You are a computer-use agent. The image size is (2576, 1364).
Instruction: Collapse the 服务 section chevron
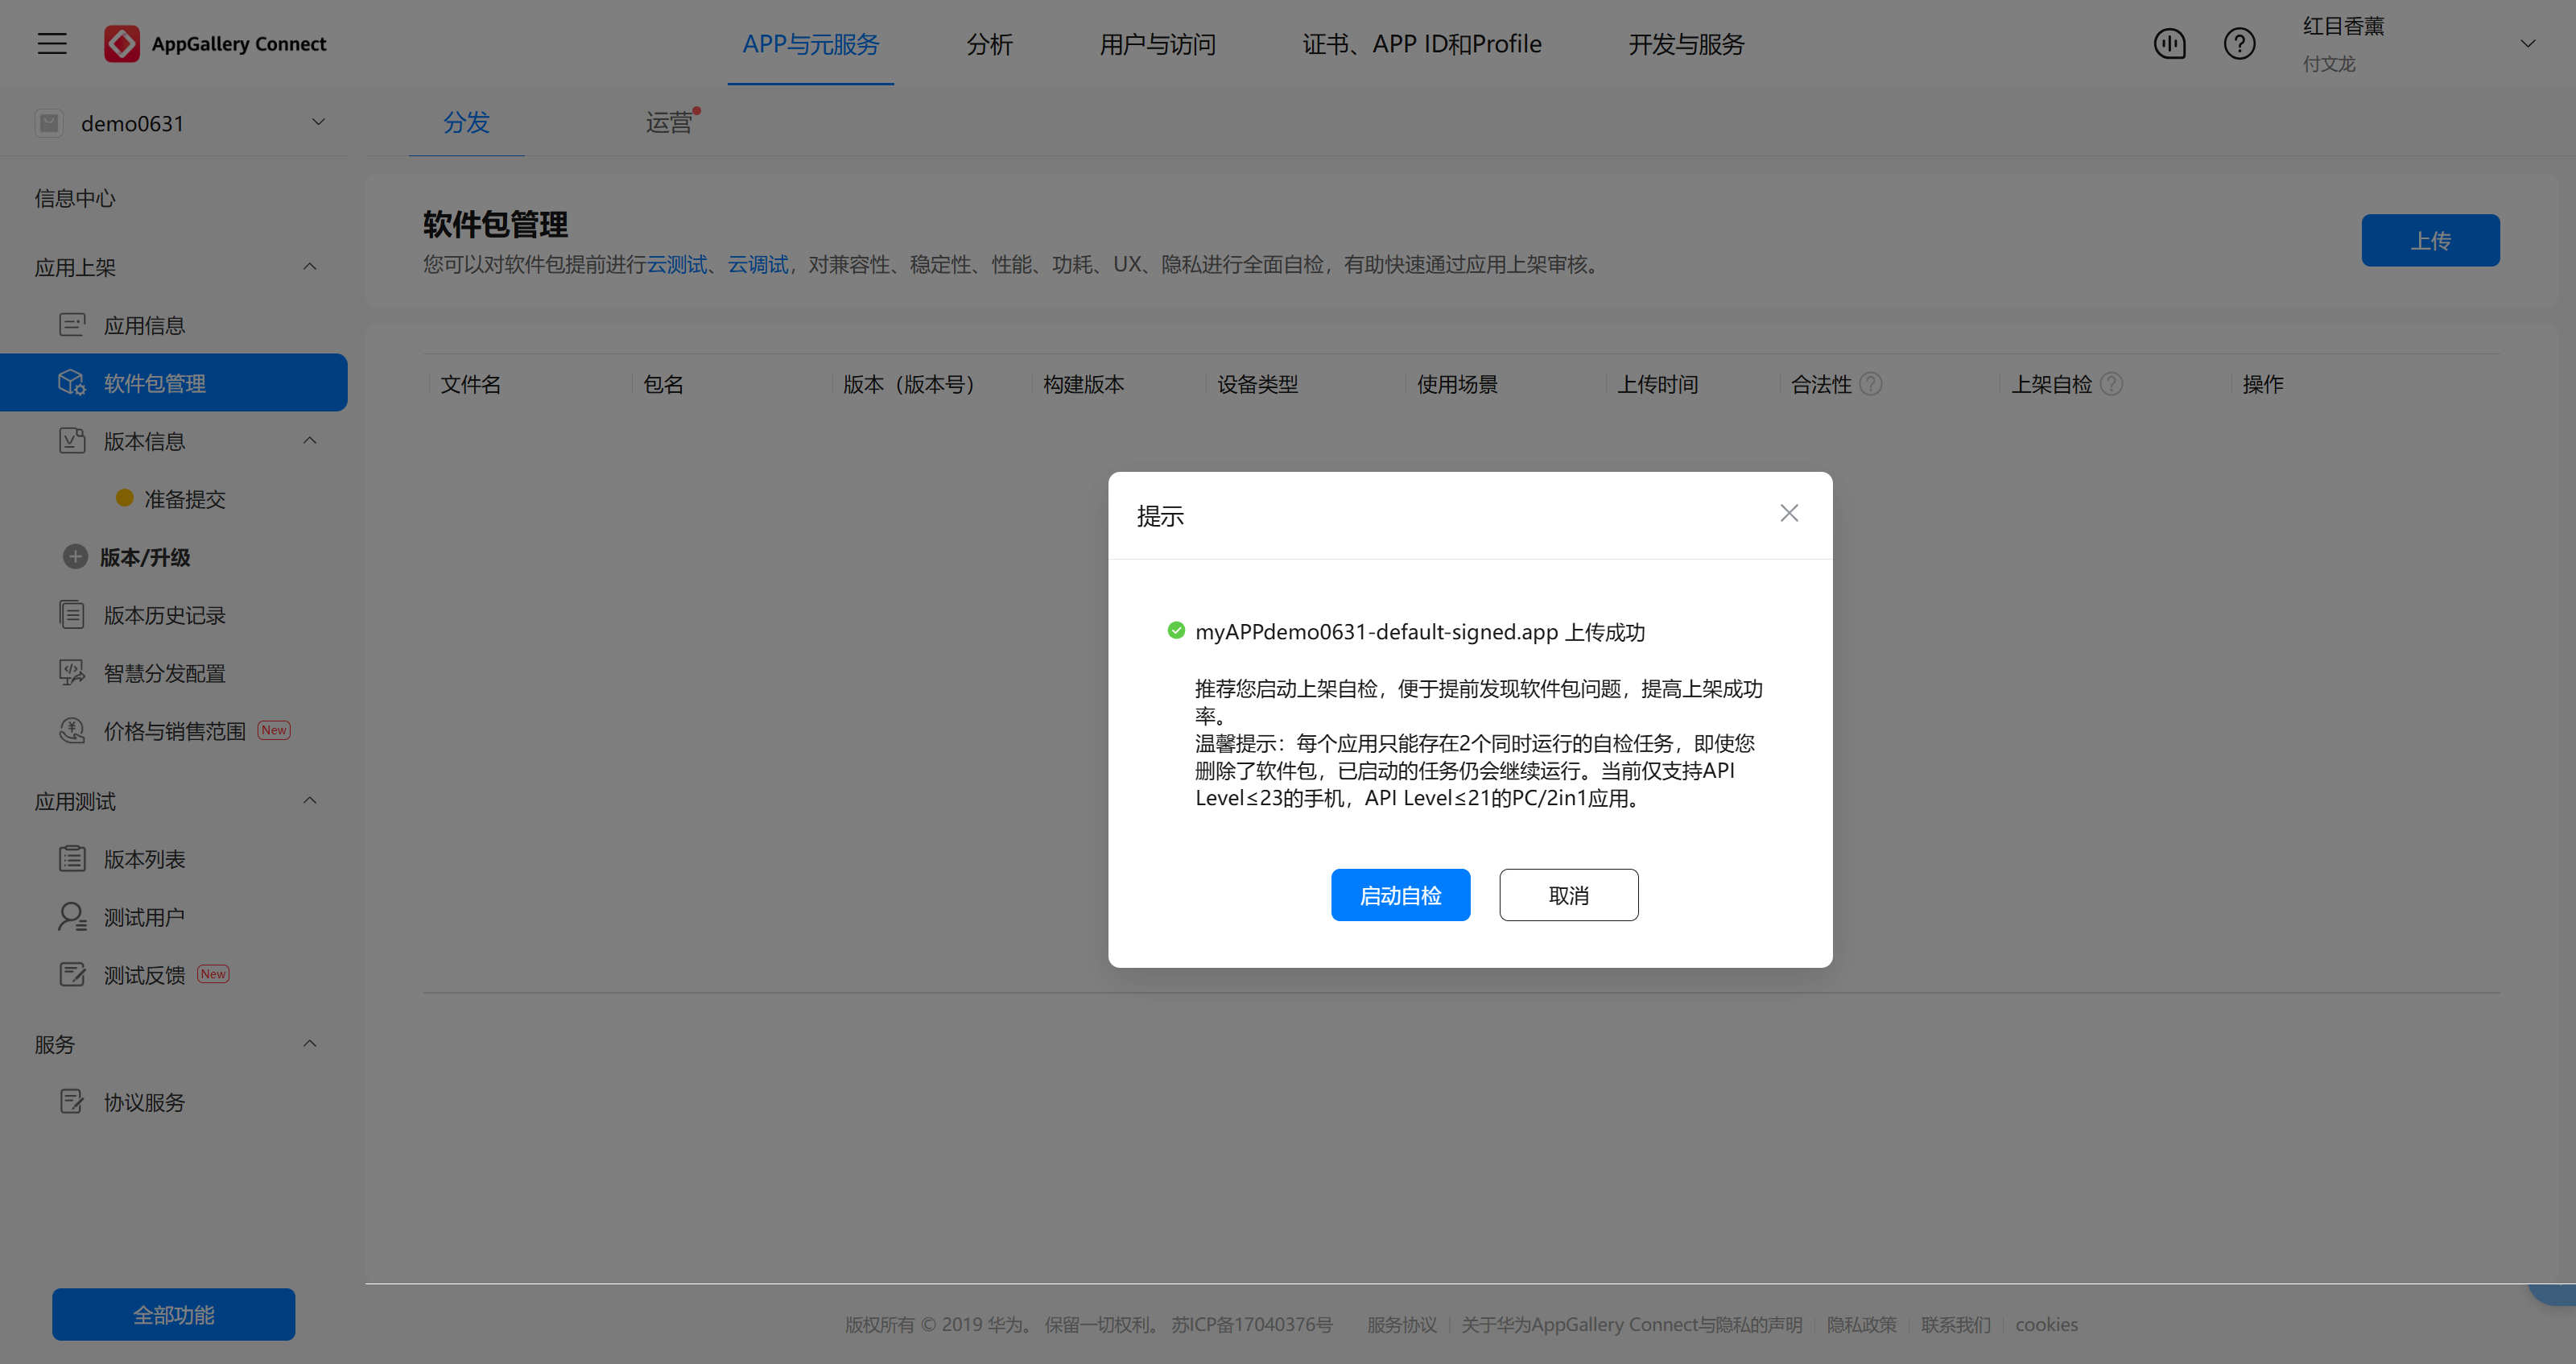pyautogui.click(x=310, y=1044)
